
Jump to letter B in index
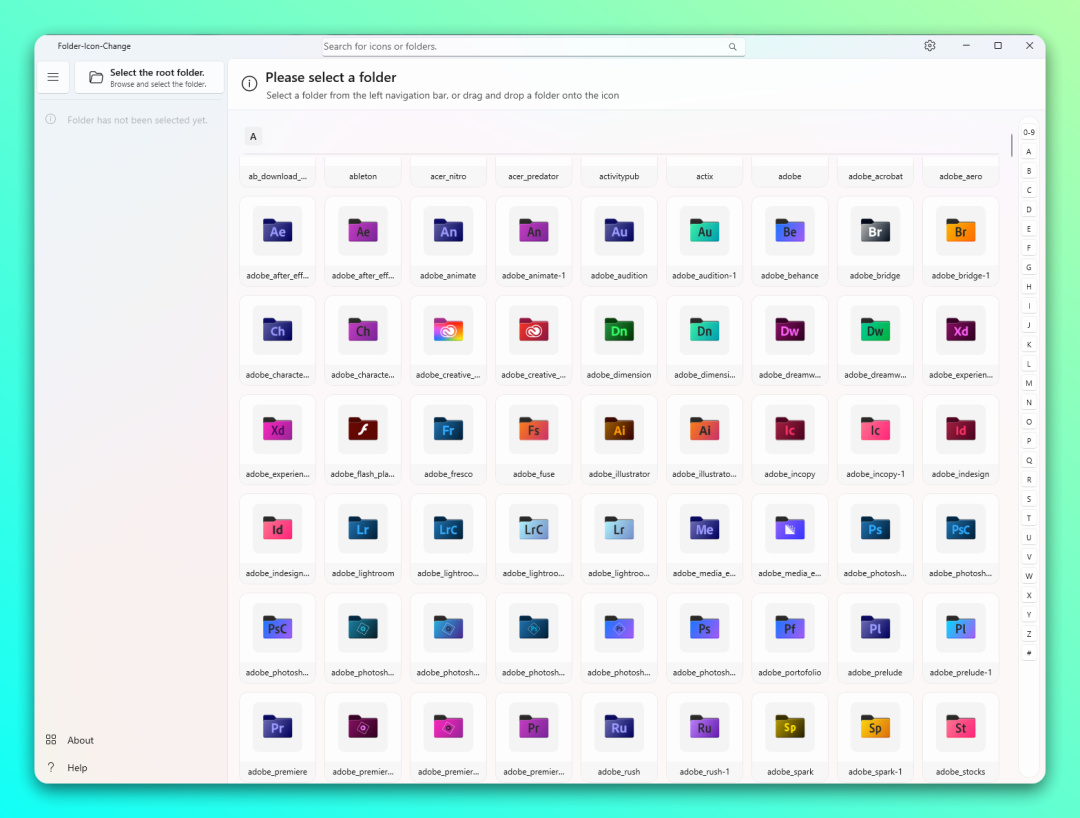click(x=1029, y=171)
